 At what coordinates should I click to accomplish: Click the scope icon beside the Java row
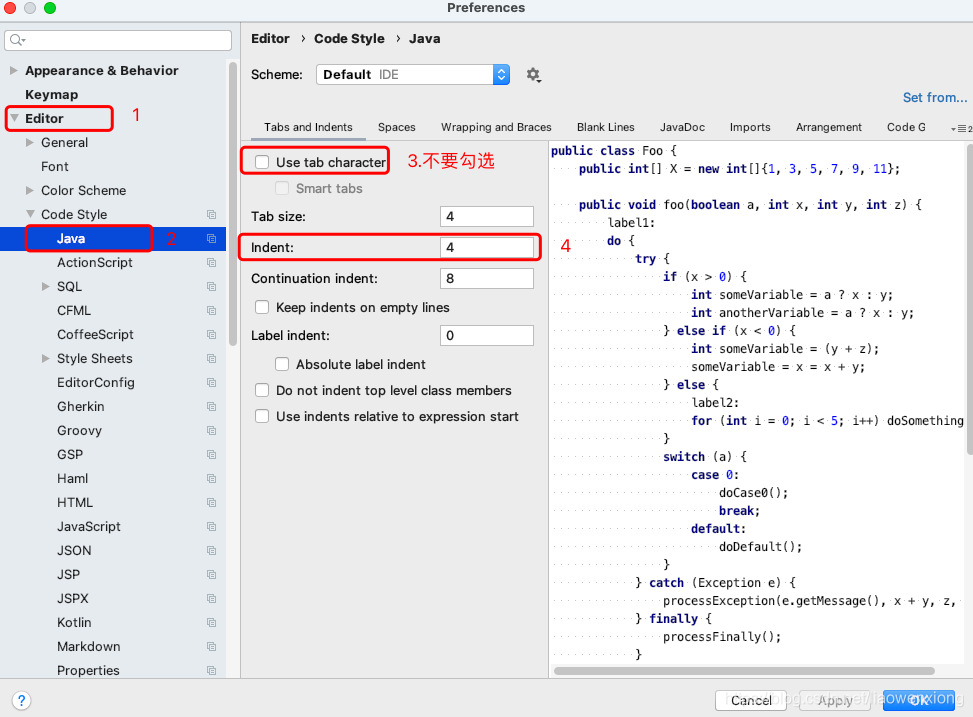212,238
